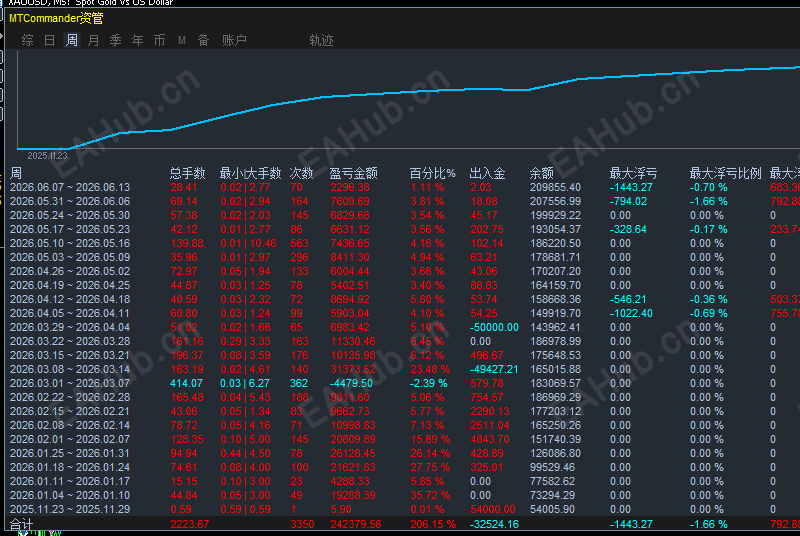This screenshot has width=800, height=536.
Task: Select week row 2026.03.22 ~ 2026.03.28
Action: [x=403, y=341]
